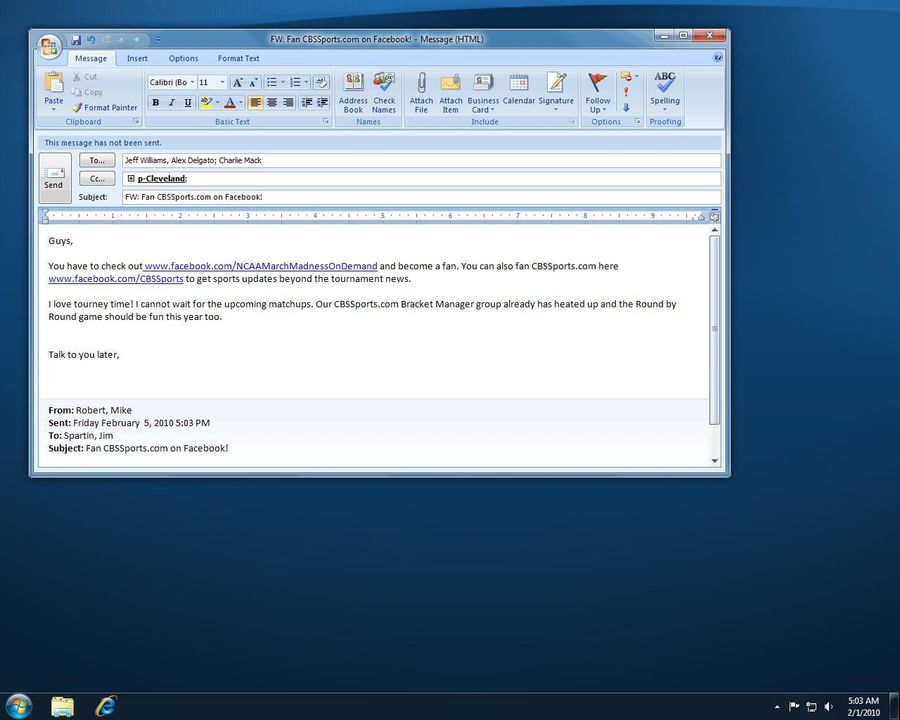The height and width of the screenshot is (720, 900).
Task: Increase the paragraph indent
Action: pyautogui.click(x=323, y=102)
